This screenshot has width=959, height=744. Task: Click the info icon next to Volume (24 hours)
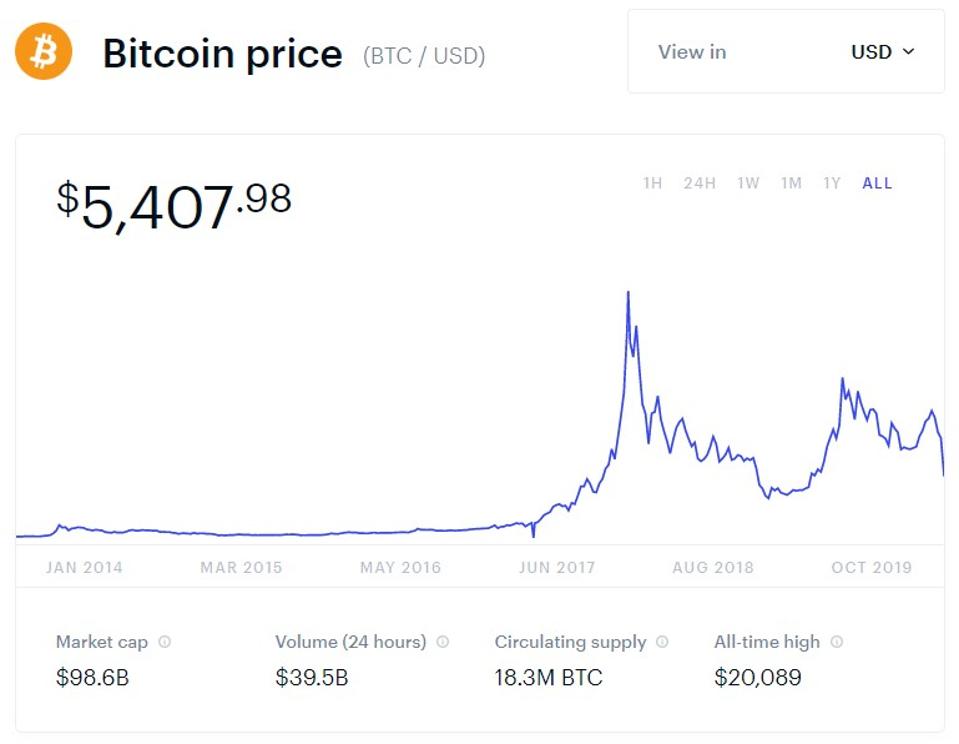[443, 642]
